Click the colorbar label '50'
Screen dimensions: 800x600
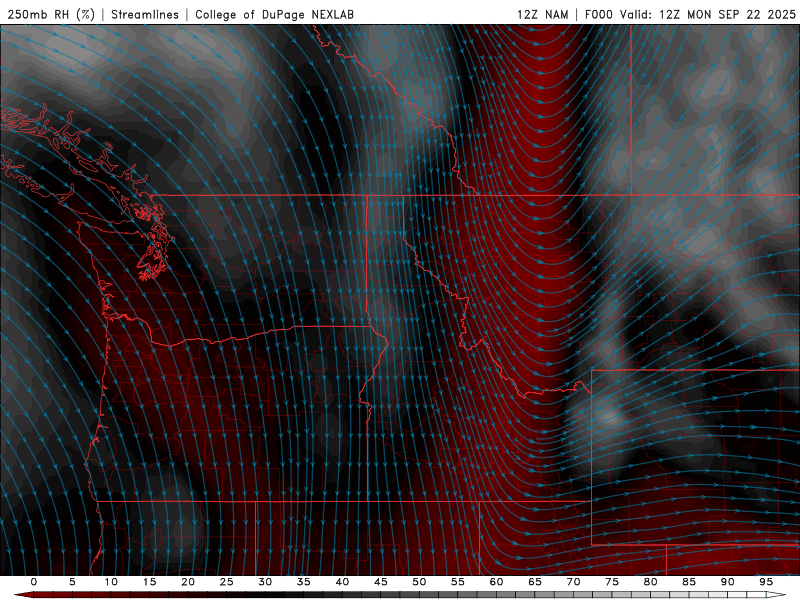point(419,582)
